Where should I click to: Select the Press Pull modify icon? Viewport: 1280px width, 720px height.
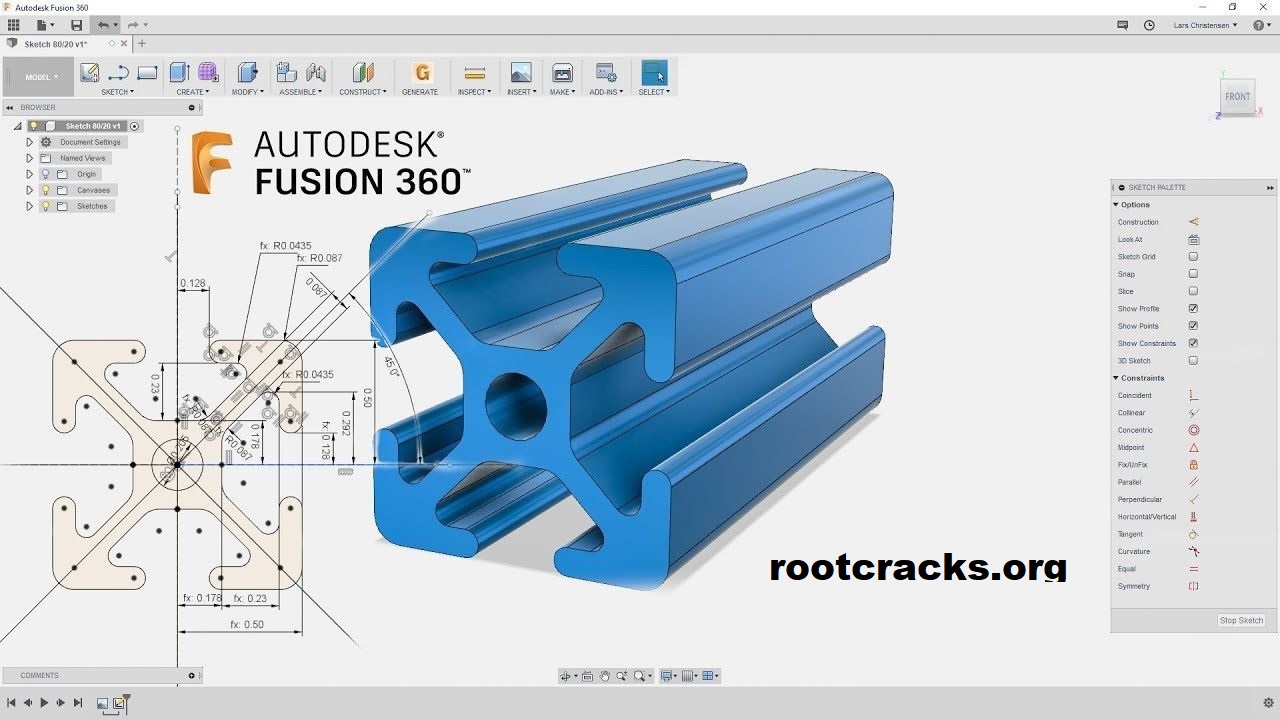point(247,72)
